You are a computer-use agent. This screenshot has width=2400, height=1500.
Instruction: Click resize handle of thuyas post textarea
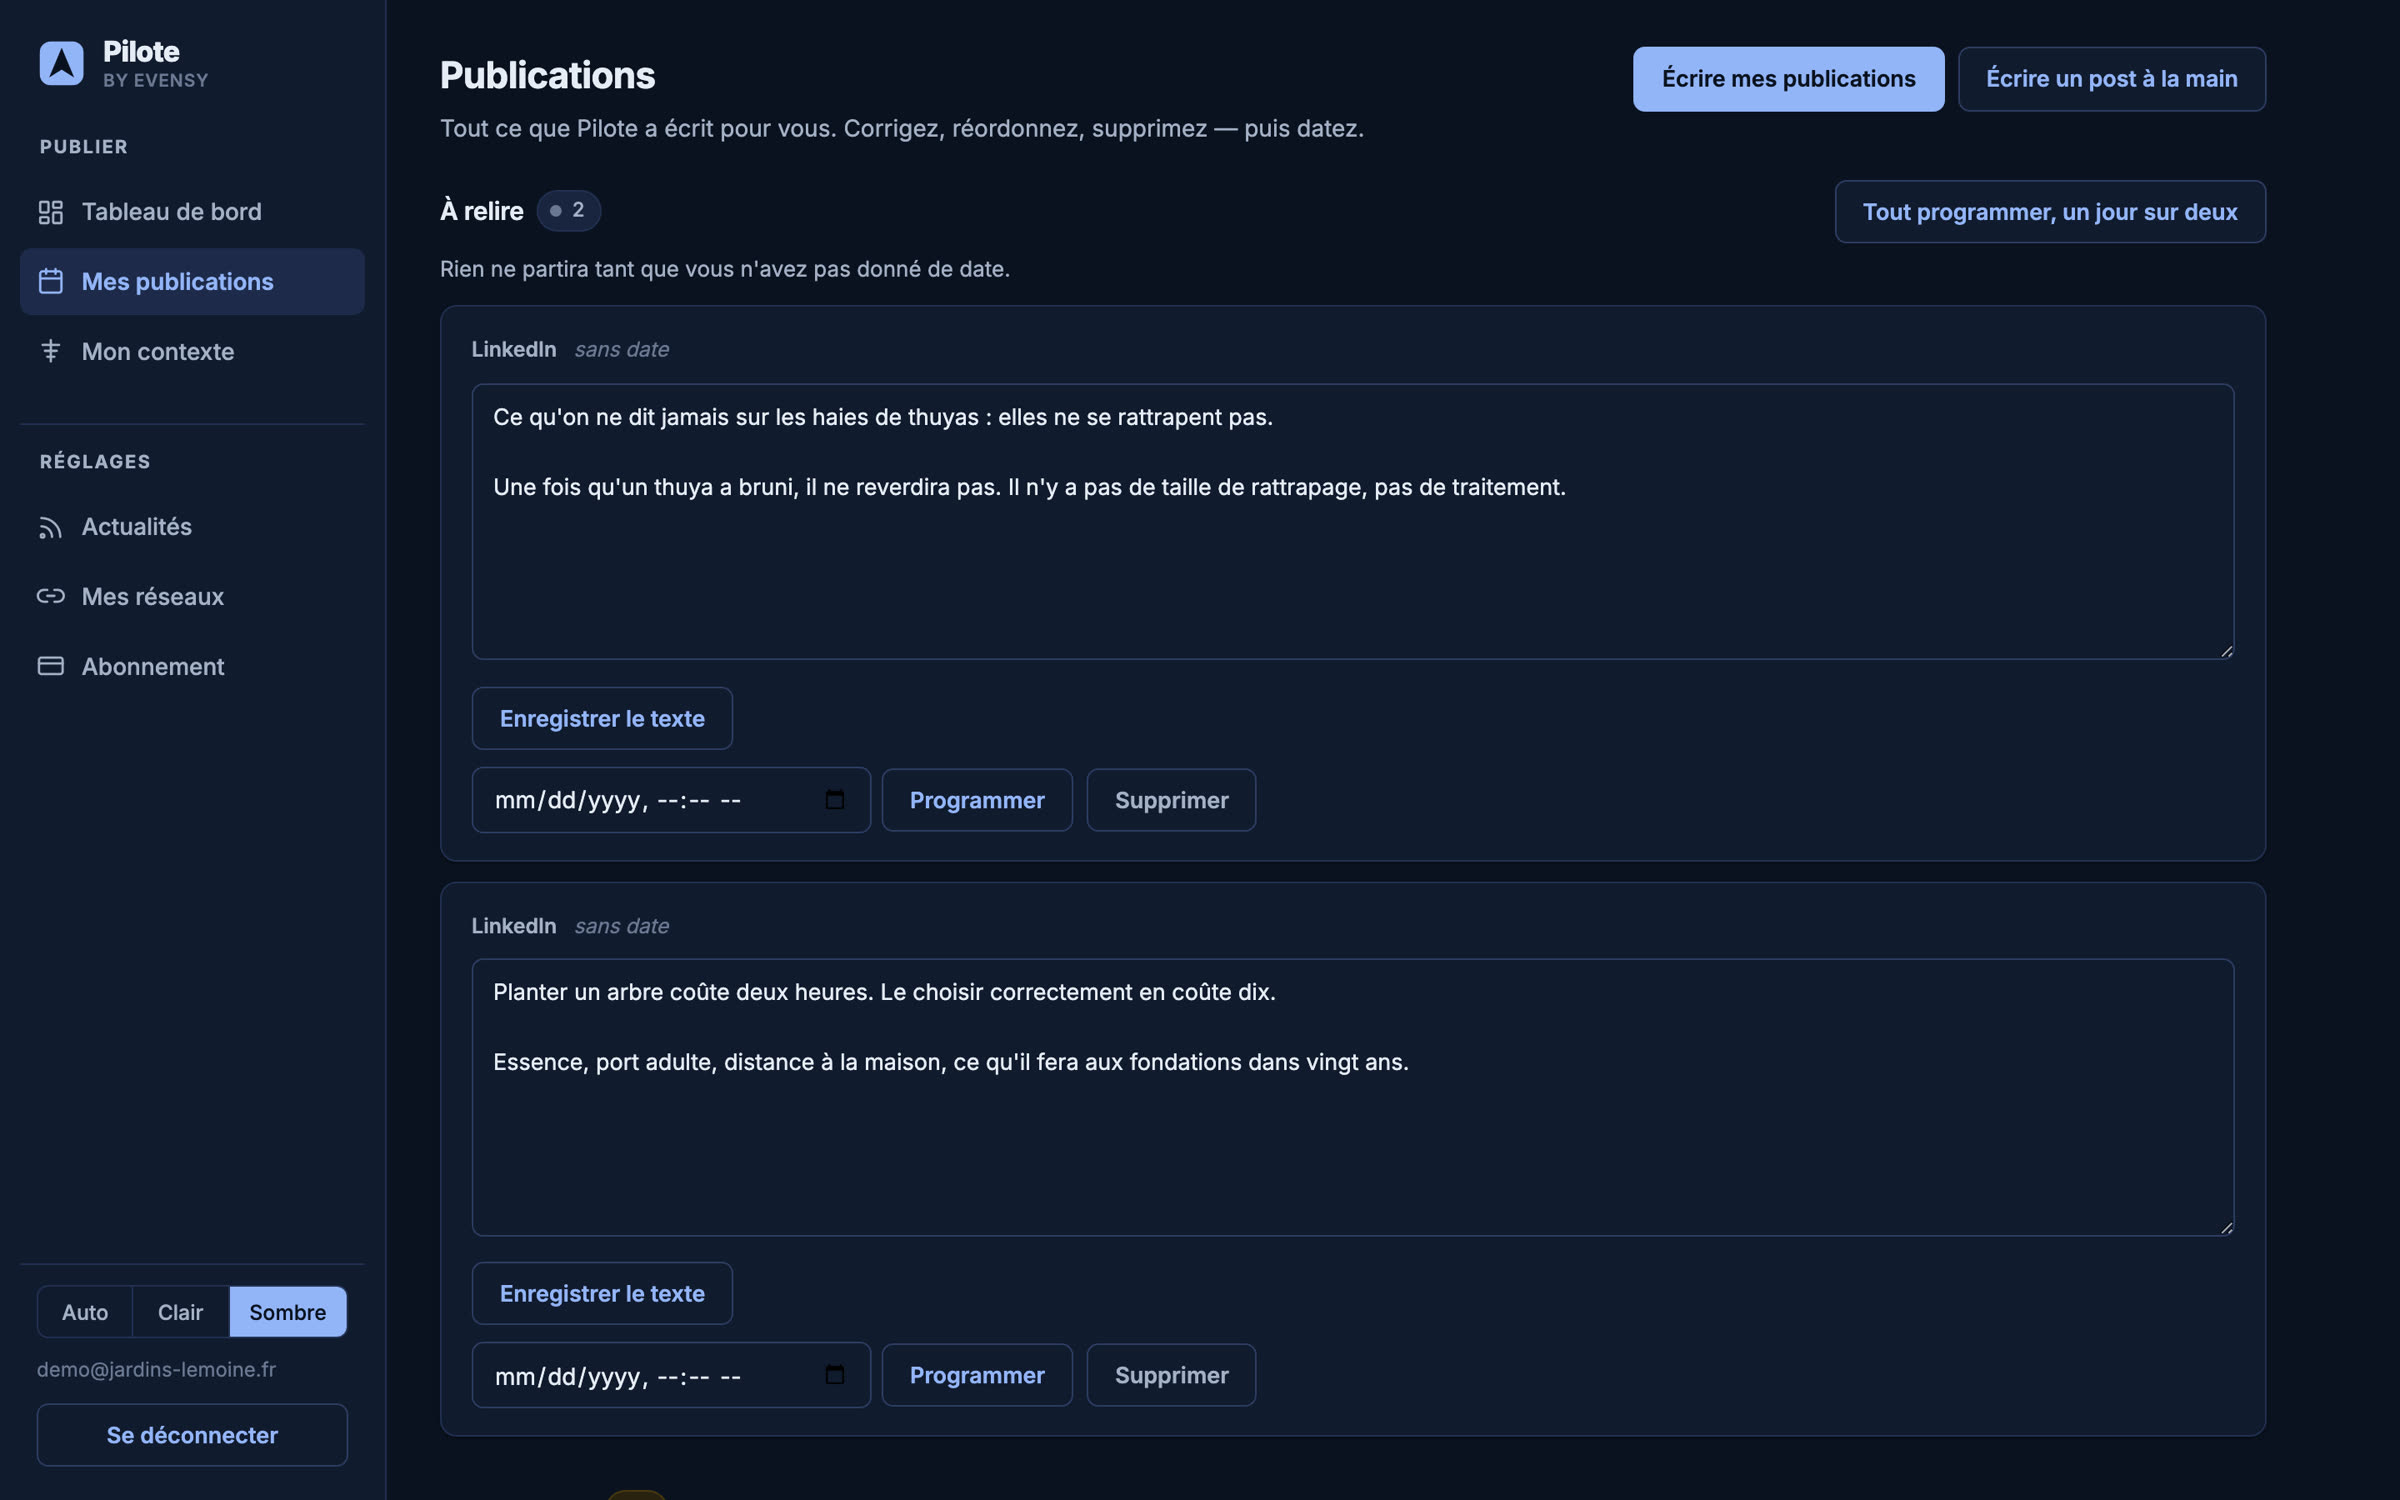[2225, 651]
